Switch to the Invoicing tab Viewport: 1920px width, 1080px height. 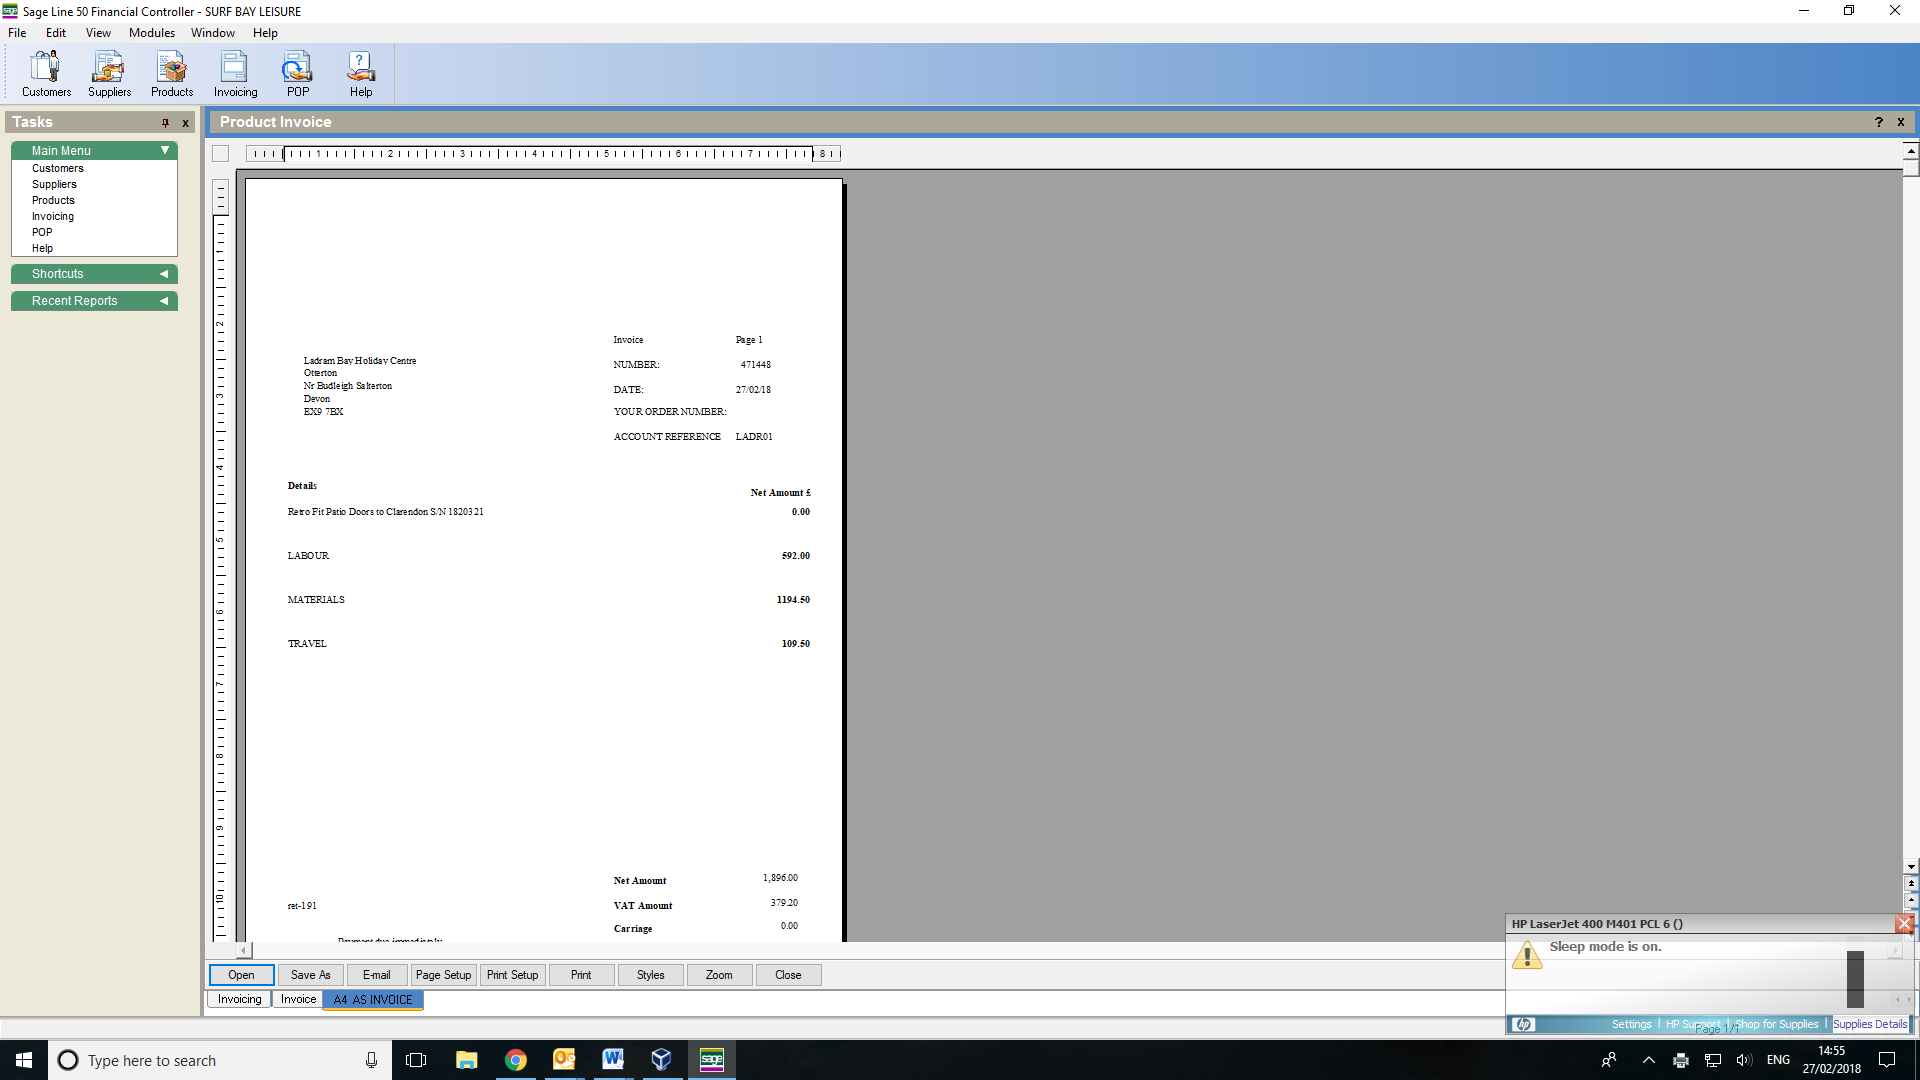click(239, 999)
